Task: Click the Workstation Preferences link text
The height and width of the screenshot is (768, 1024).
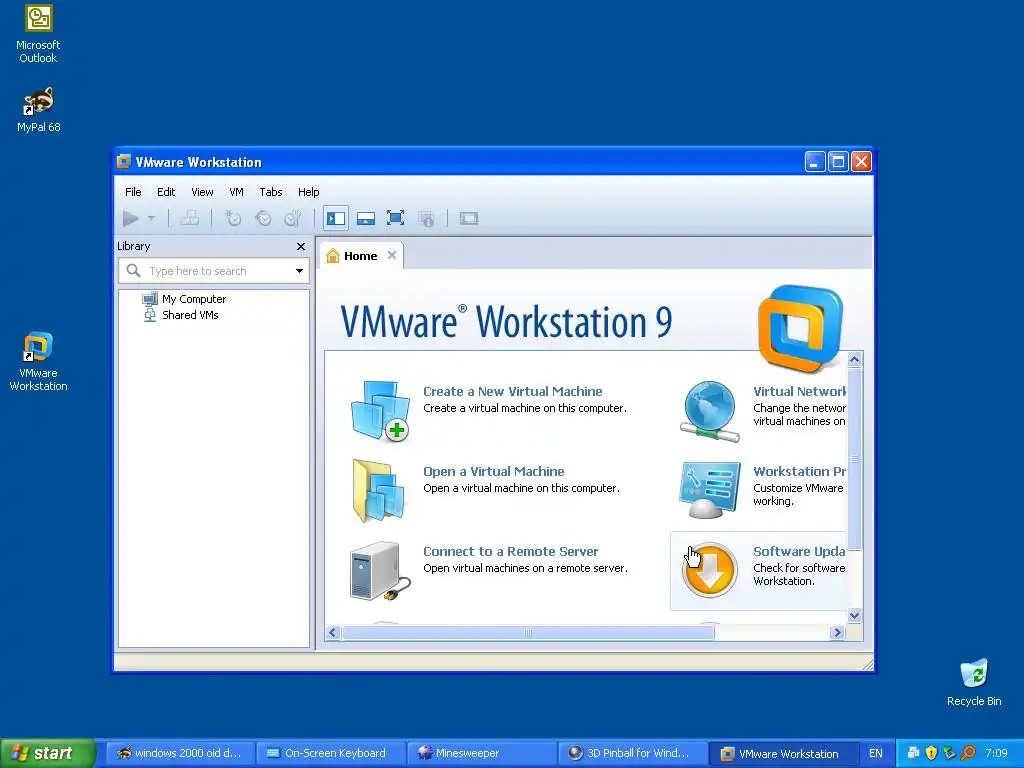Action: [x=799, y=472]
